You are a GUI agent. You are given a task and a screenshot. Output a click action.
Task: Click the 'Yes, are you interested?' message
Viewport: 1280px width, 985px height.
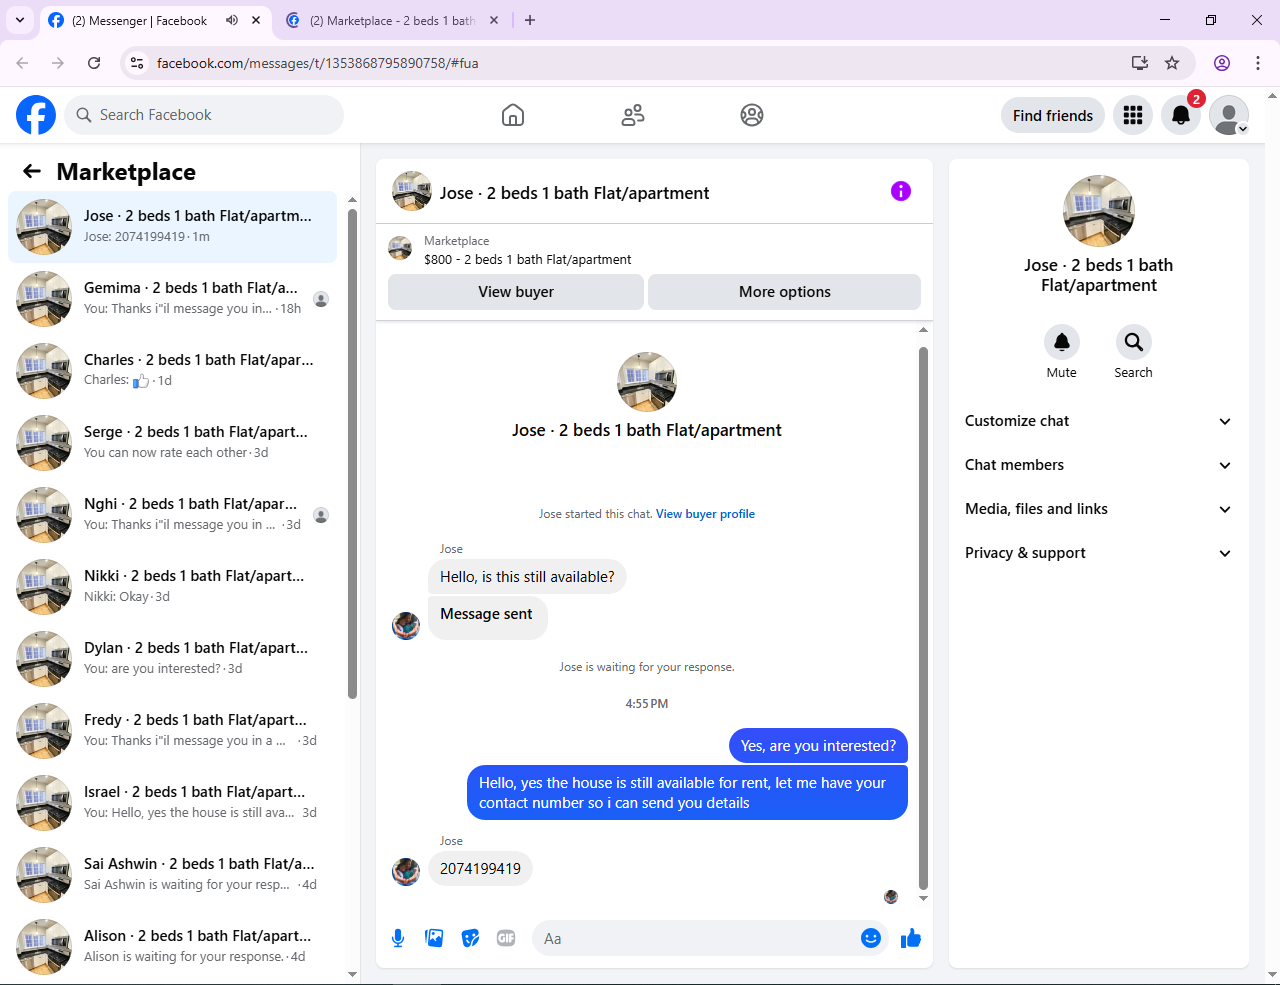coord(818,746)
